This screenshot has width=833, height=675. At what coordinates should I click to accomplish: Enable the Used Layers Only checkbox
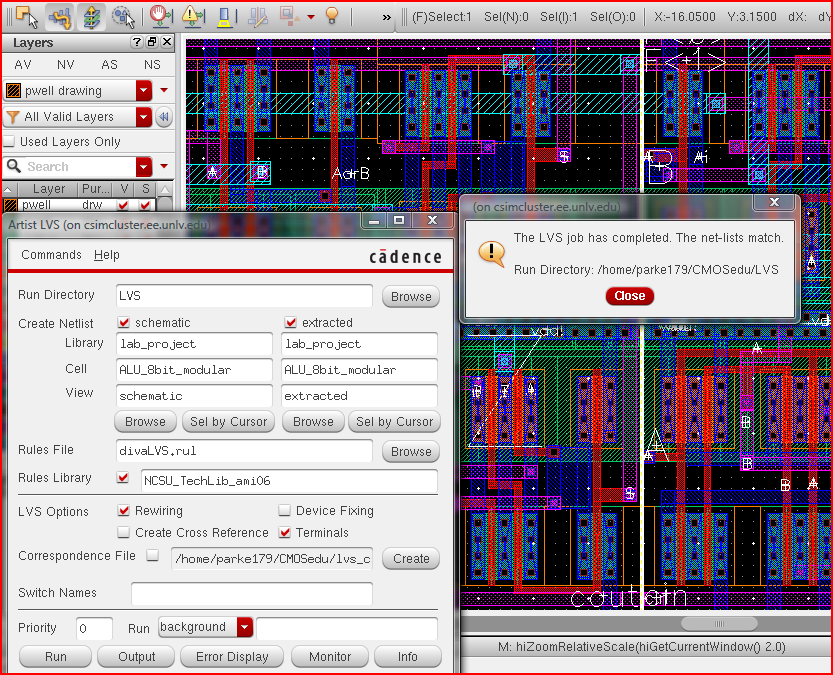click(x=10, y=142)
